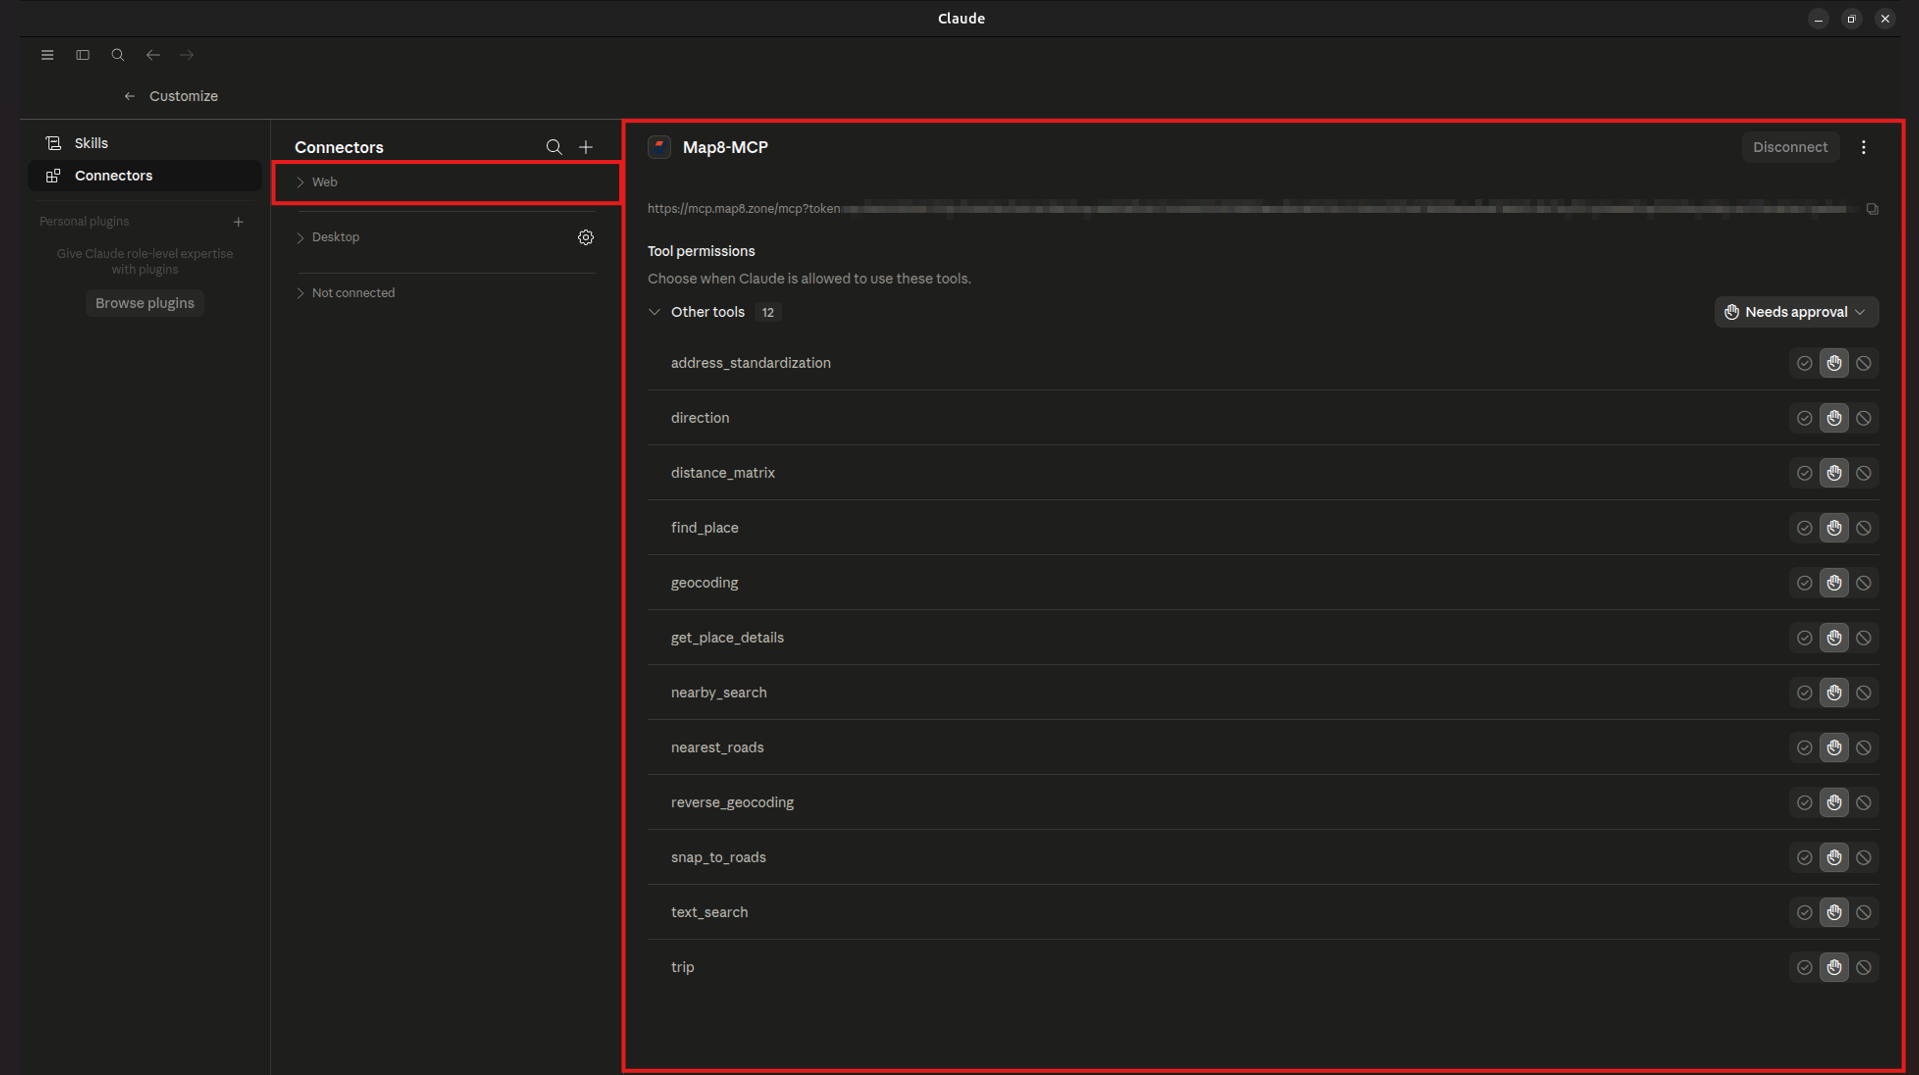Block the trip tool

(1864, 968)
